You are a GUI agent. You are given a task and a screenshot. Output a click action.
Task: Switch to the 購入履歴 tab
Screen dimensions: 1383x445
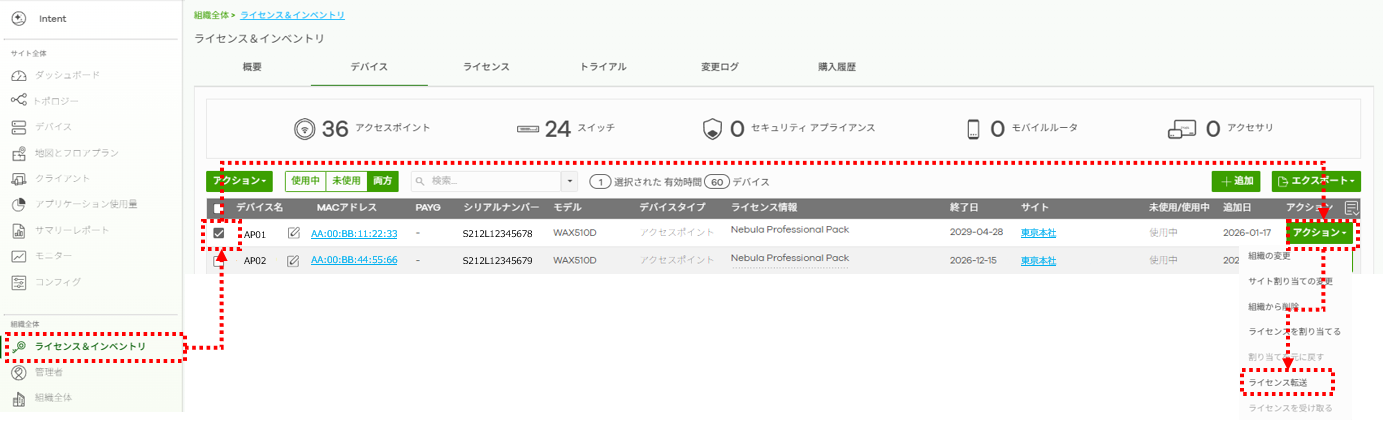point(837,67)
